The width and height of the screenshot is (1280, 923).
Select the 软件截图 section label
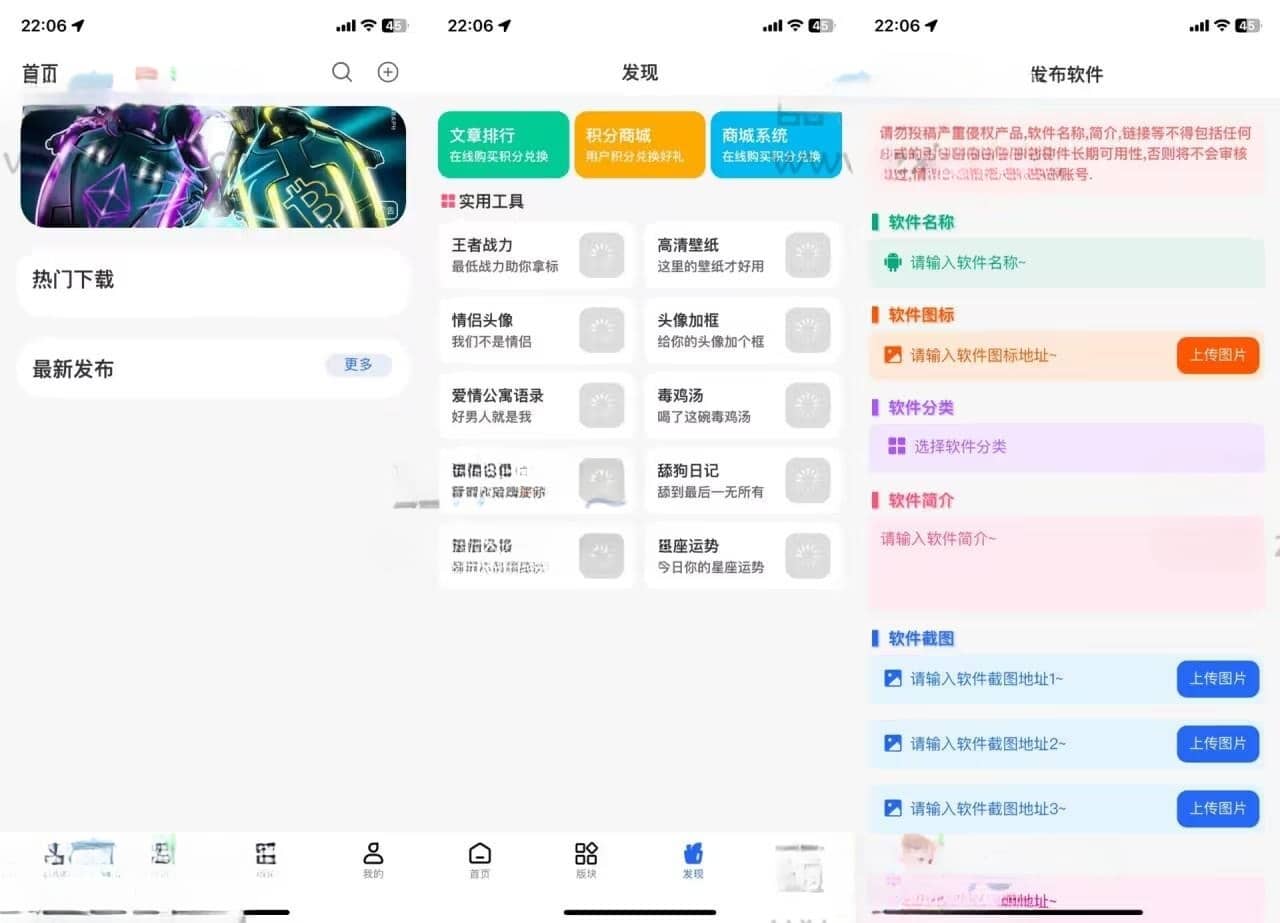pos(921,638)
